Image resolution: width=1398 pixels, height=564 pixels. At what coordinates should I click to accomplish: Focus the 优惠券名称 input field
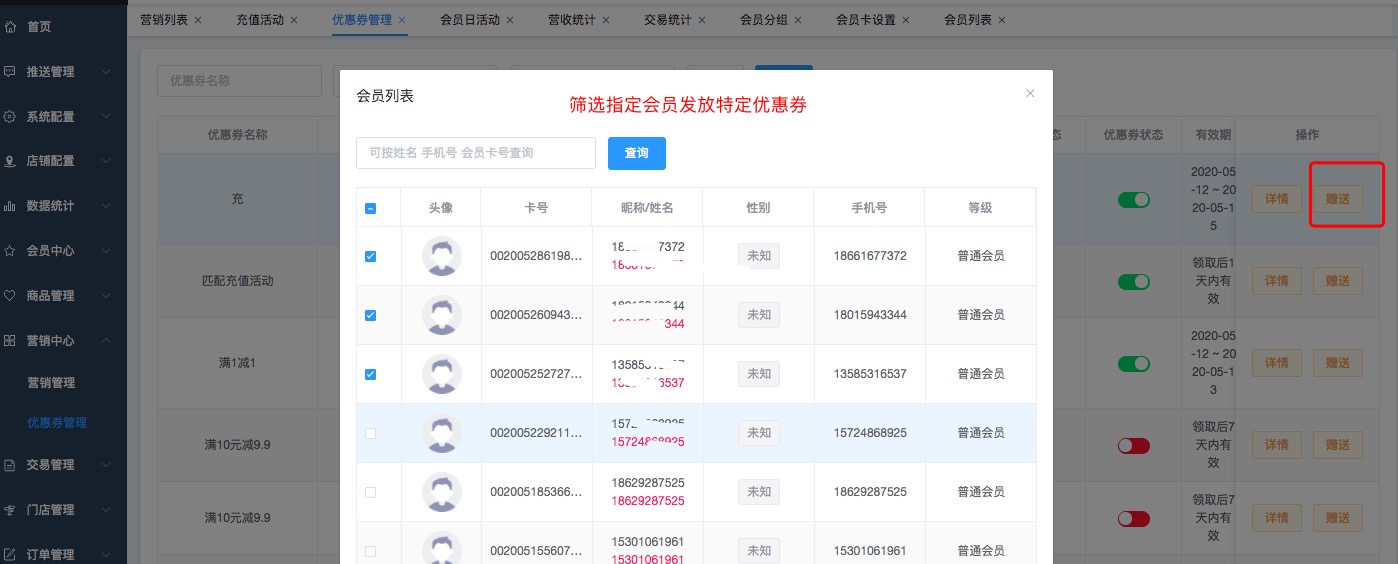pos(239,81)
